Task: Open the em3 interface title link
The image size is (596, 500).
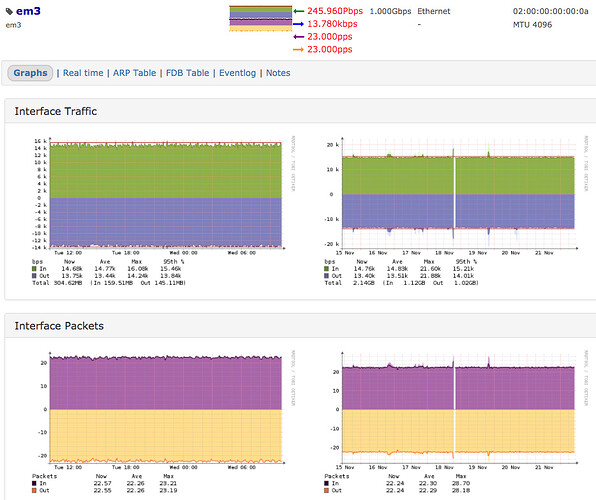Action: (x=28, y=11)
